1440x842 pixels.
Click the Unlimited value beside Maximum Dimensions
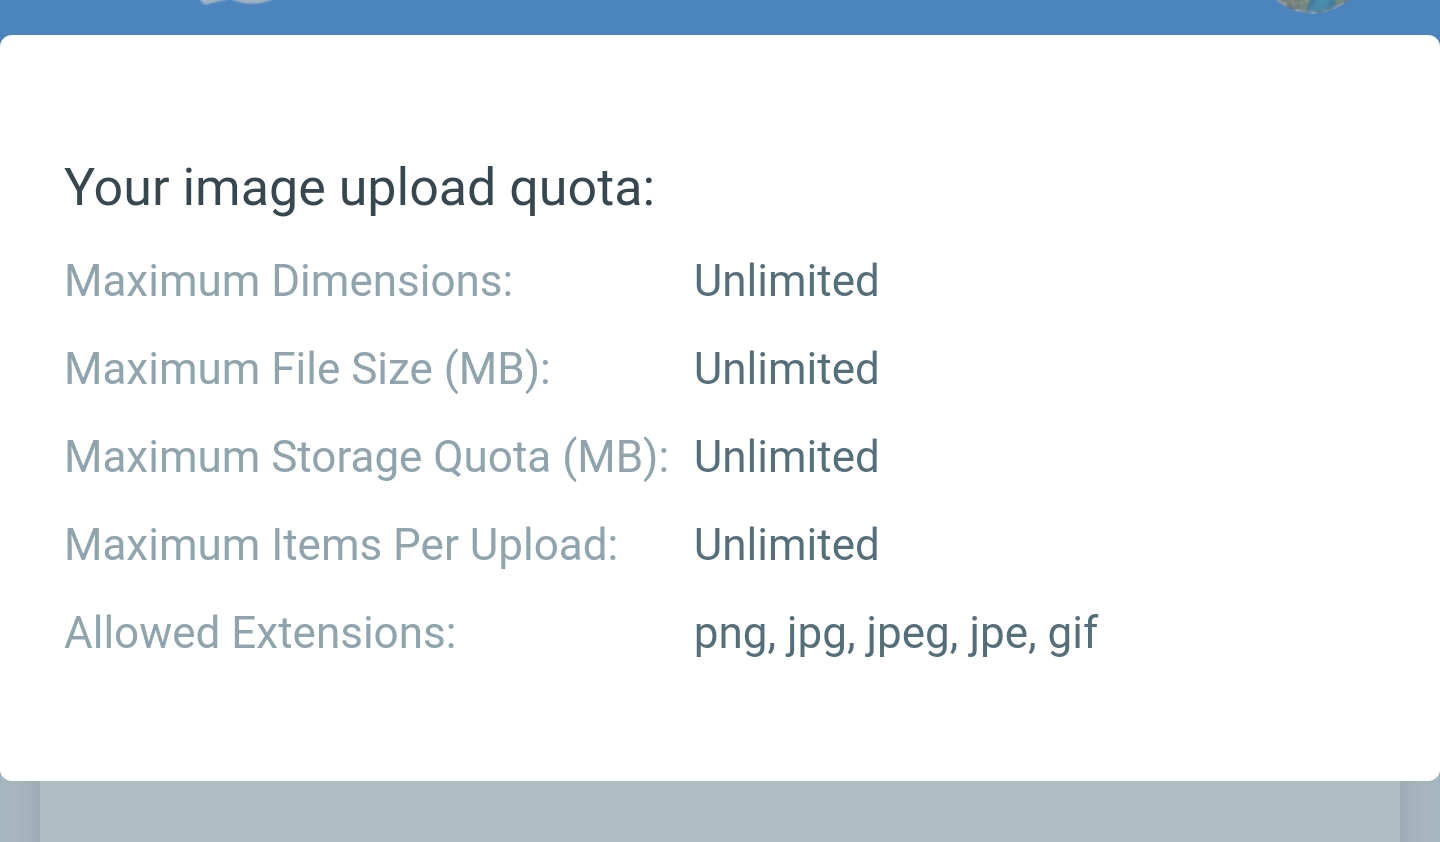[x=786, y=281]
